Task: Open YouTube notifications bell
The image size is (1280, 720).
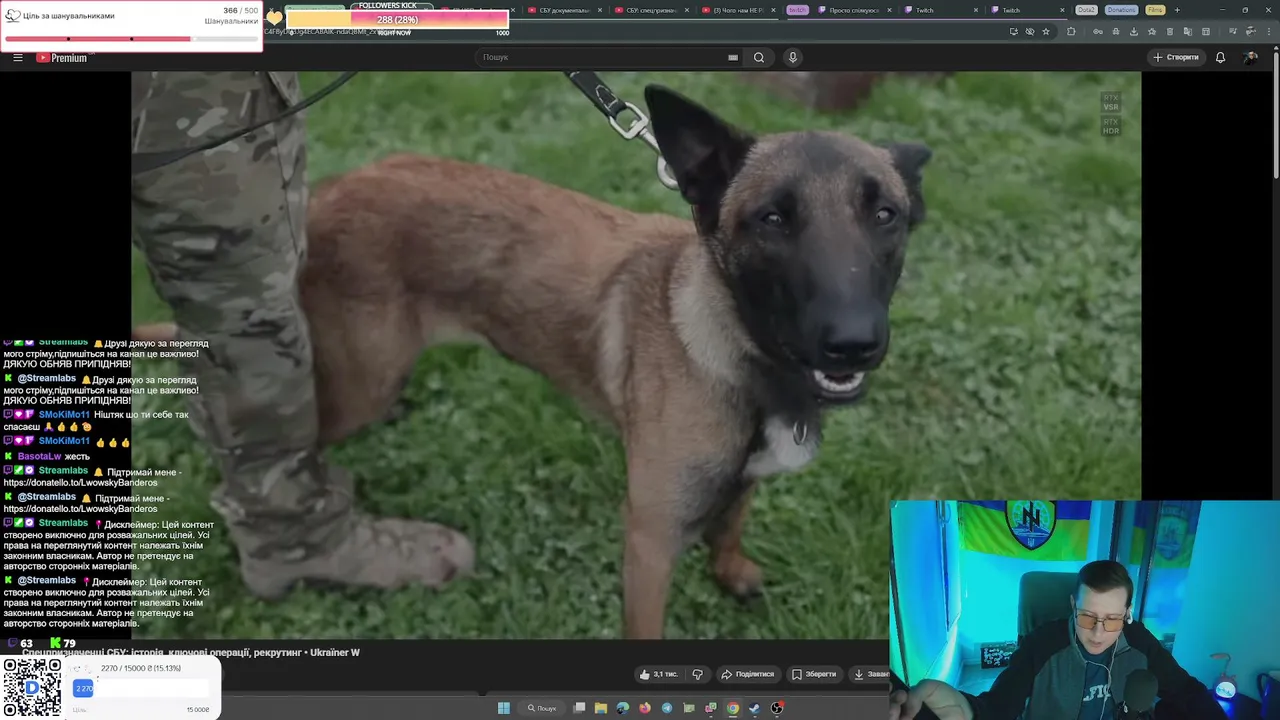Action: [x=1220, y=57]
